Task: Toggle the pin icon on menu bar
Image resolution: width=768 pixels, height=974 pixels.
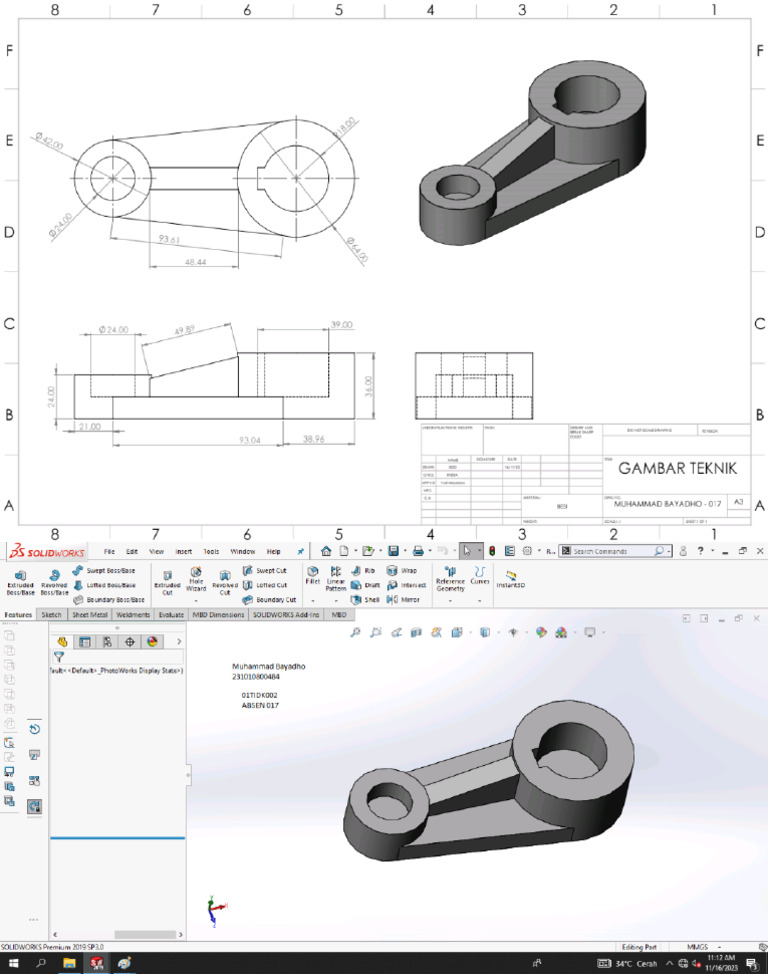Action: pos(300,551)
